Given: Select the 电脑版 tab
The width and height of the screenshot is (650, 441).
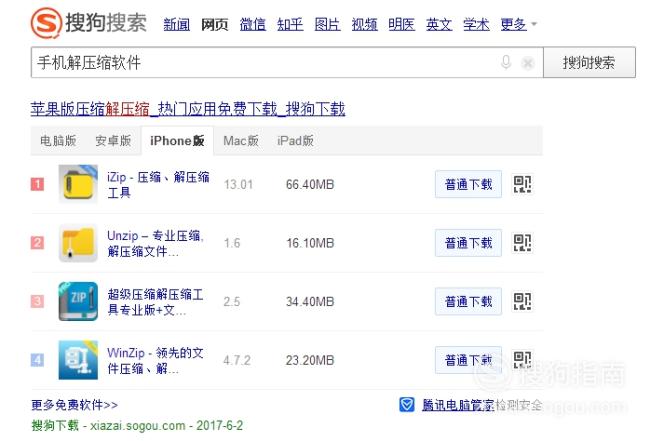Looking at the screenshot, I should 58,141.
